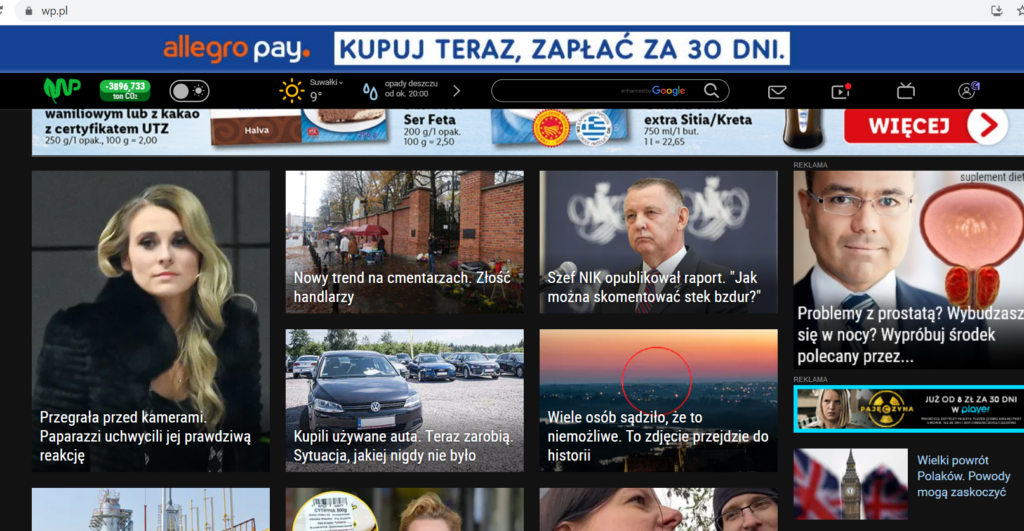Open the green CO2 counter badge

click(125, 90)
